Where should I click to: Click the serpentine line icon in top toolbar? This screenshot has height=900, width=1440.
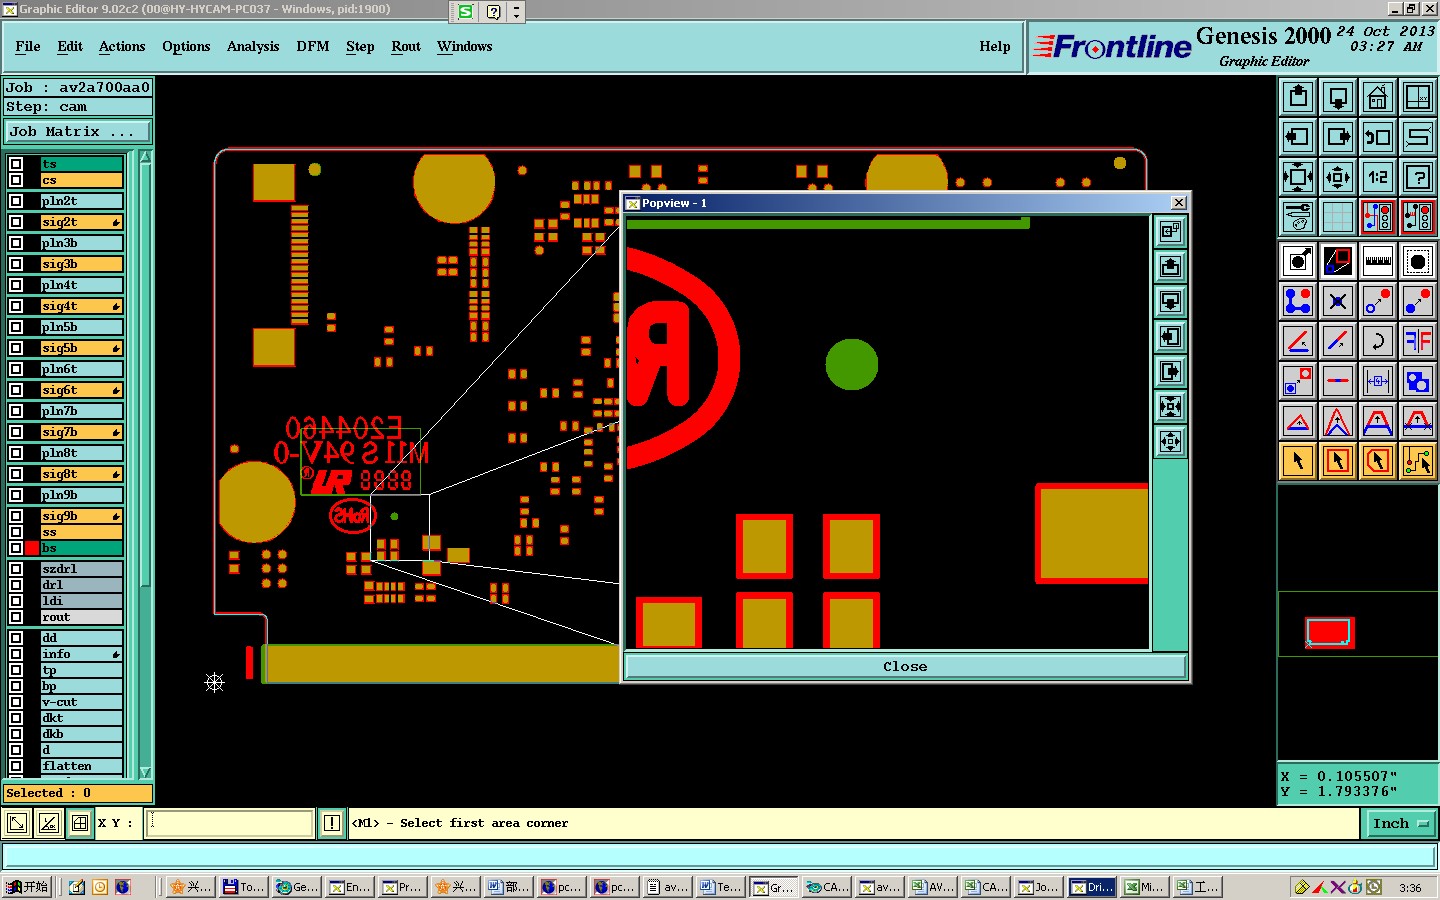click(1418, 137)
